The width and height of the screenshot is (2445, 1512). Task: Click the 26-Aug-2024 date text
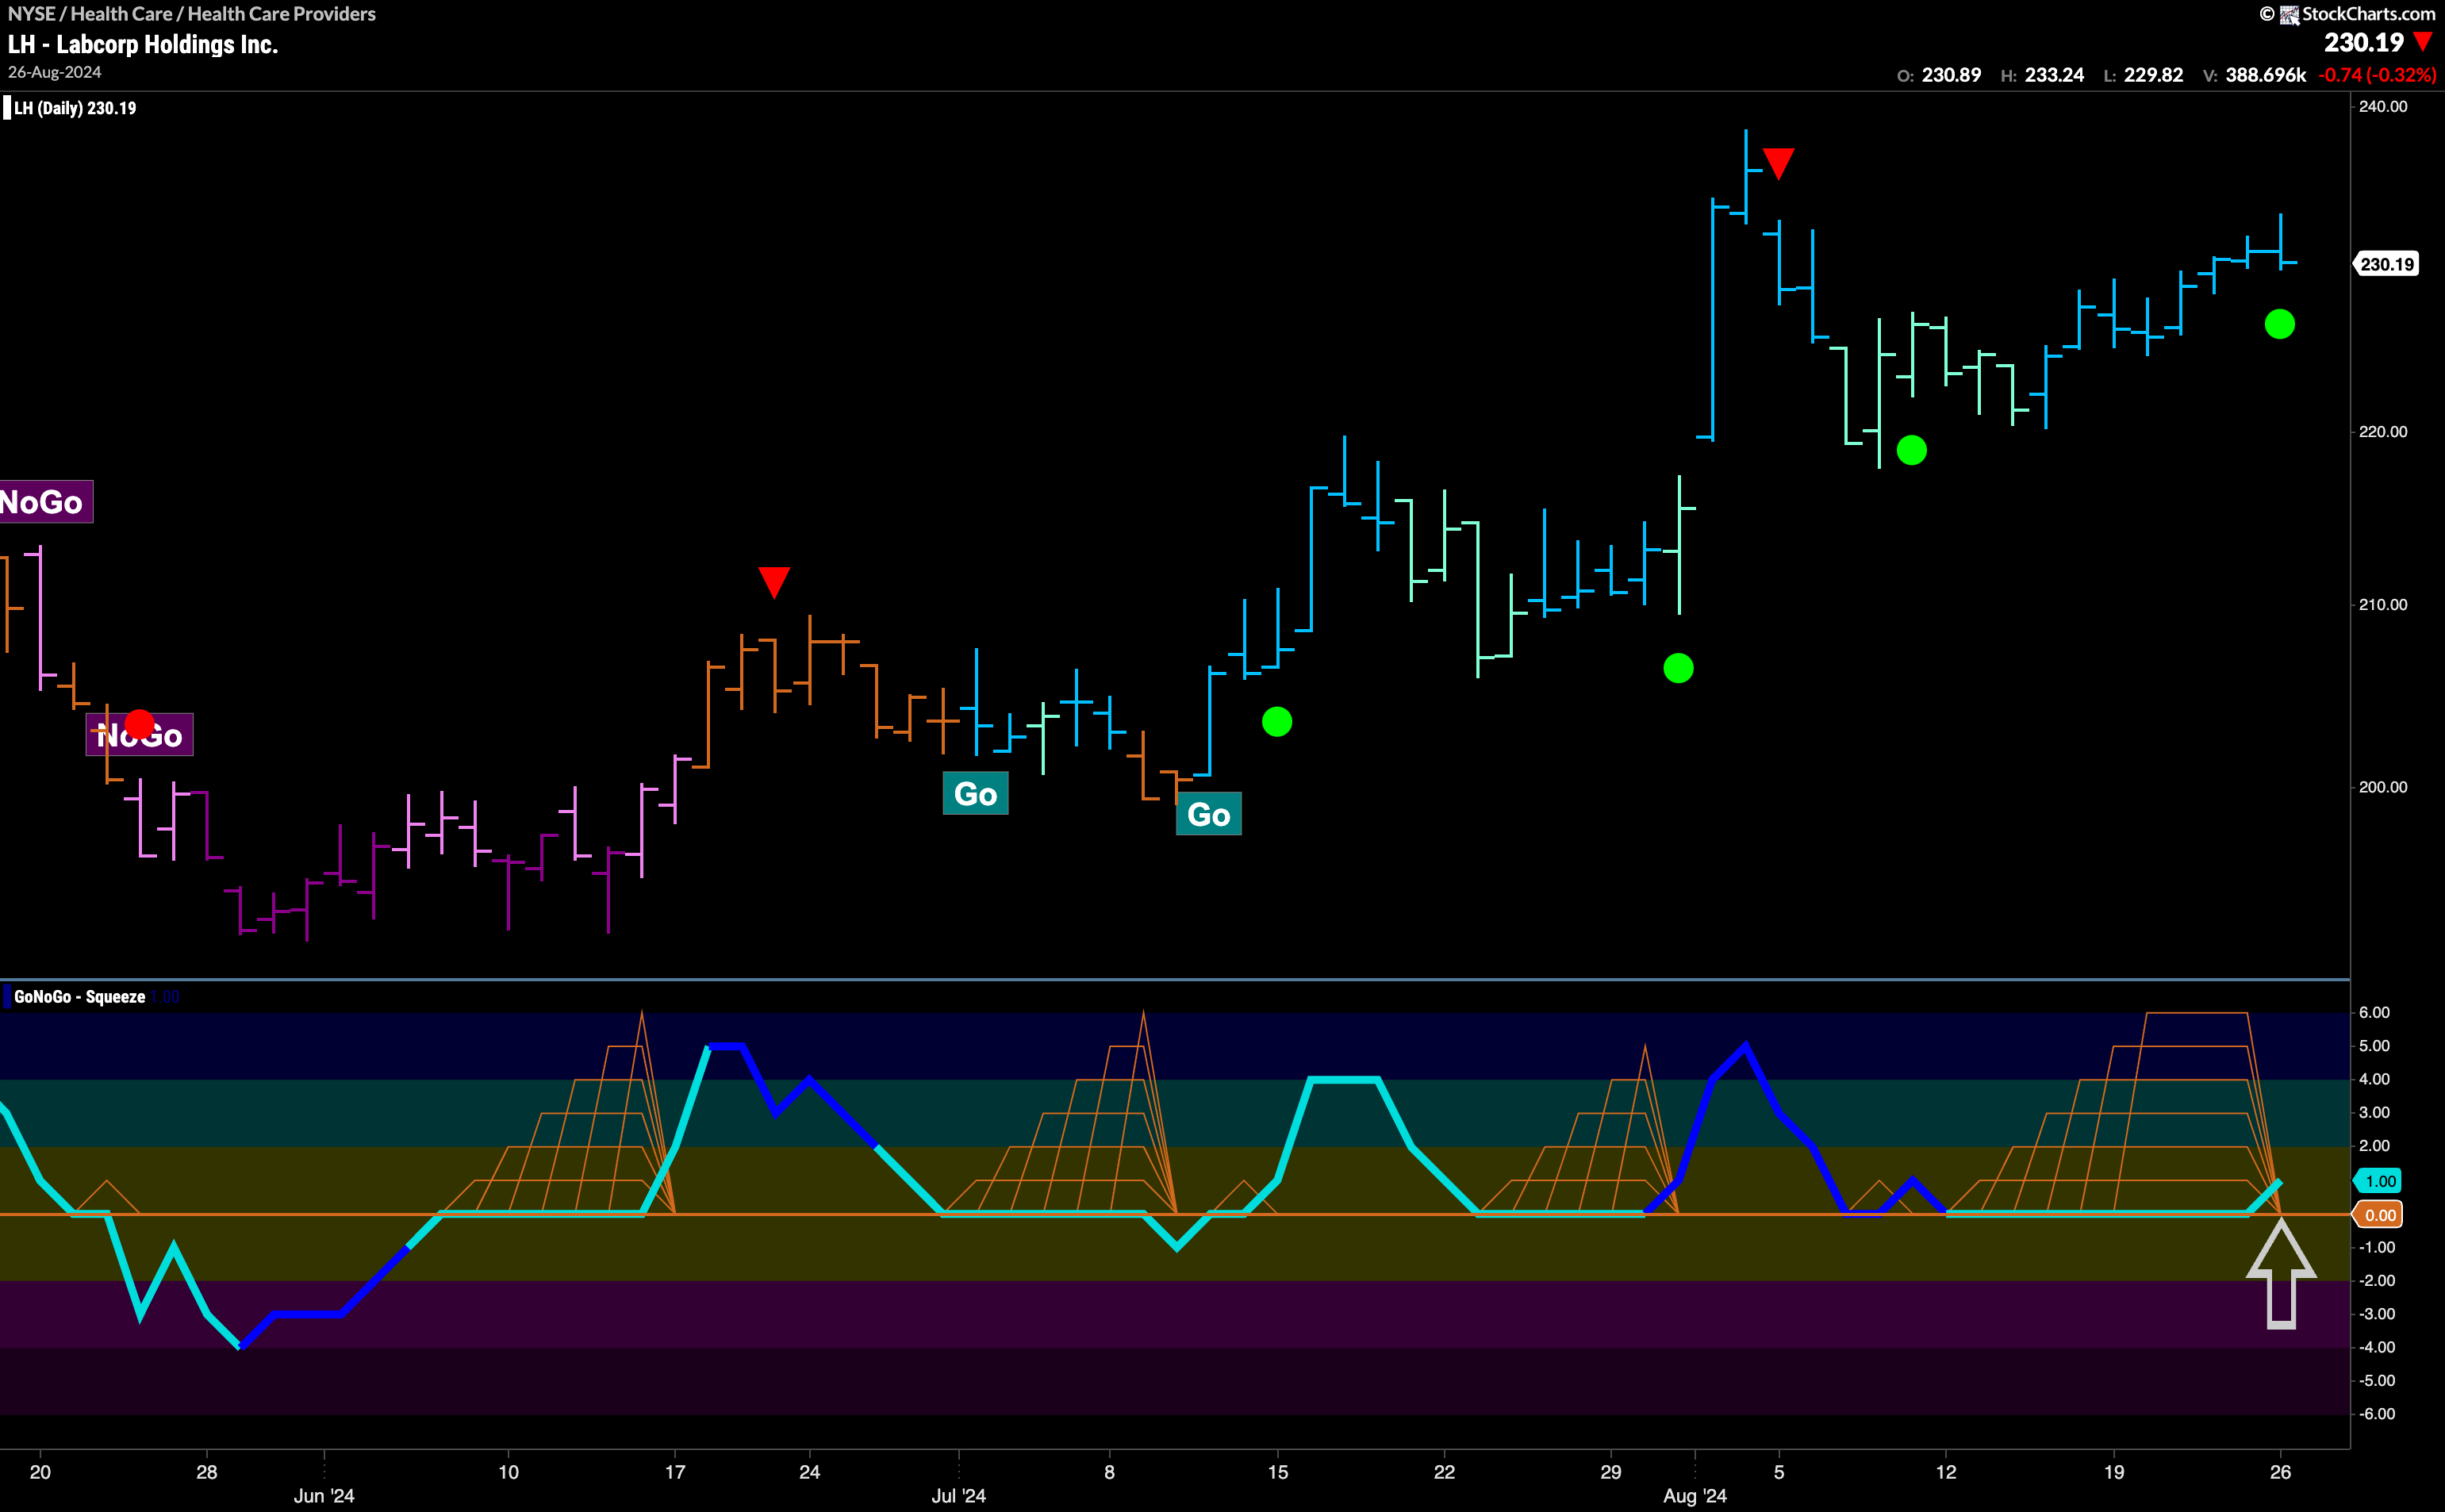tap(55, 73)
